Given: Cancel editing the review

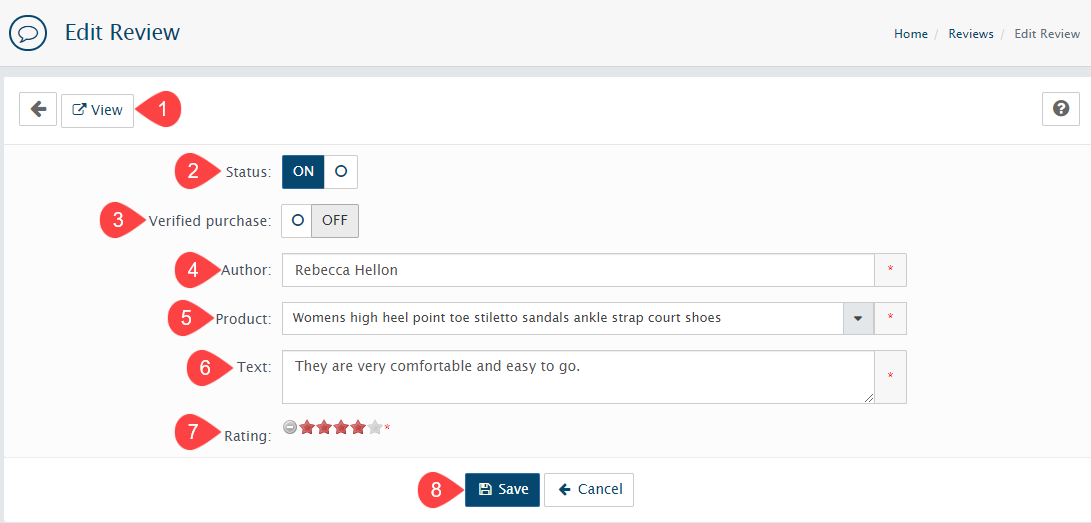Looking at the screenshot, I should (589, 490).
